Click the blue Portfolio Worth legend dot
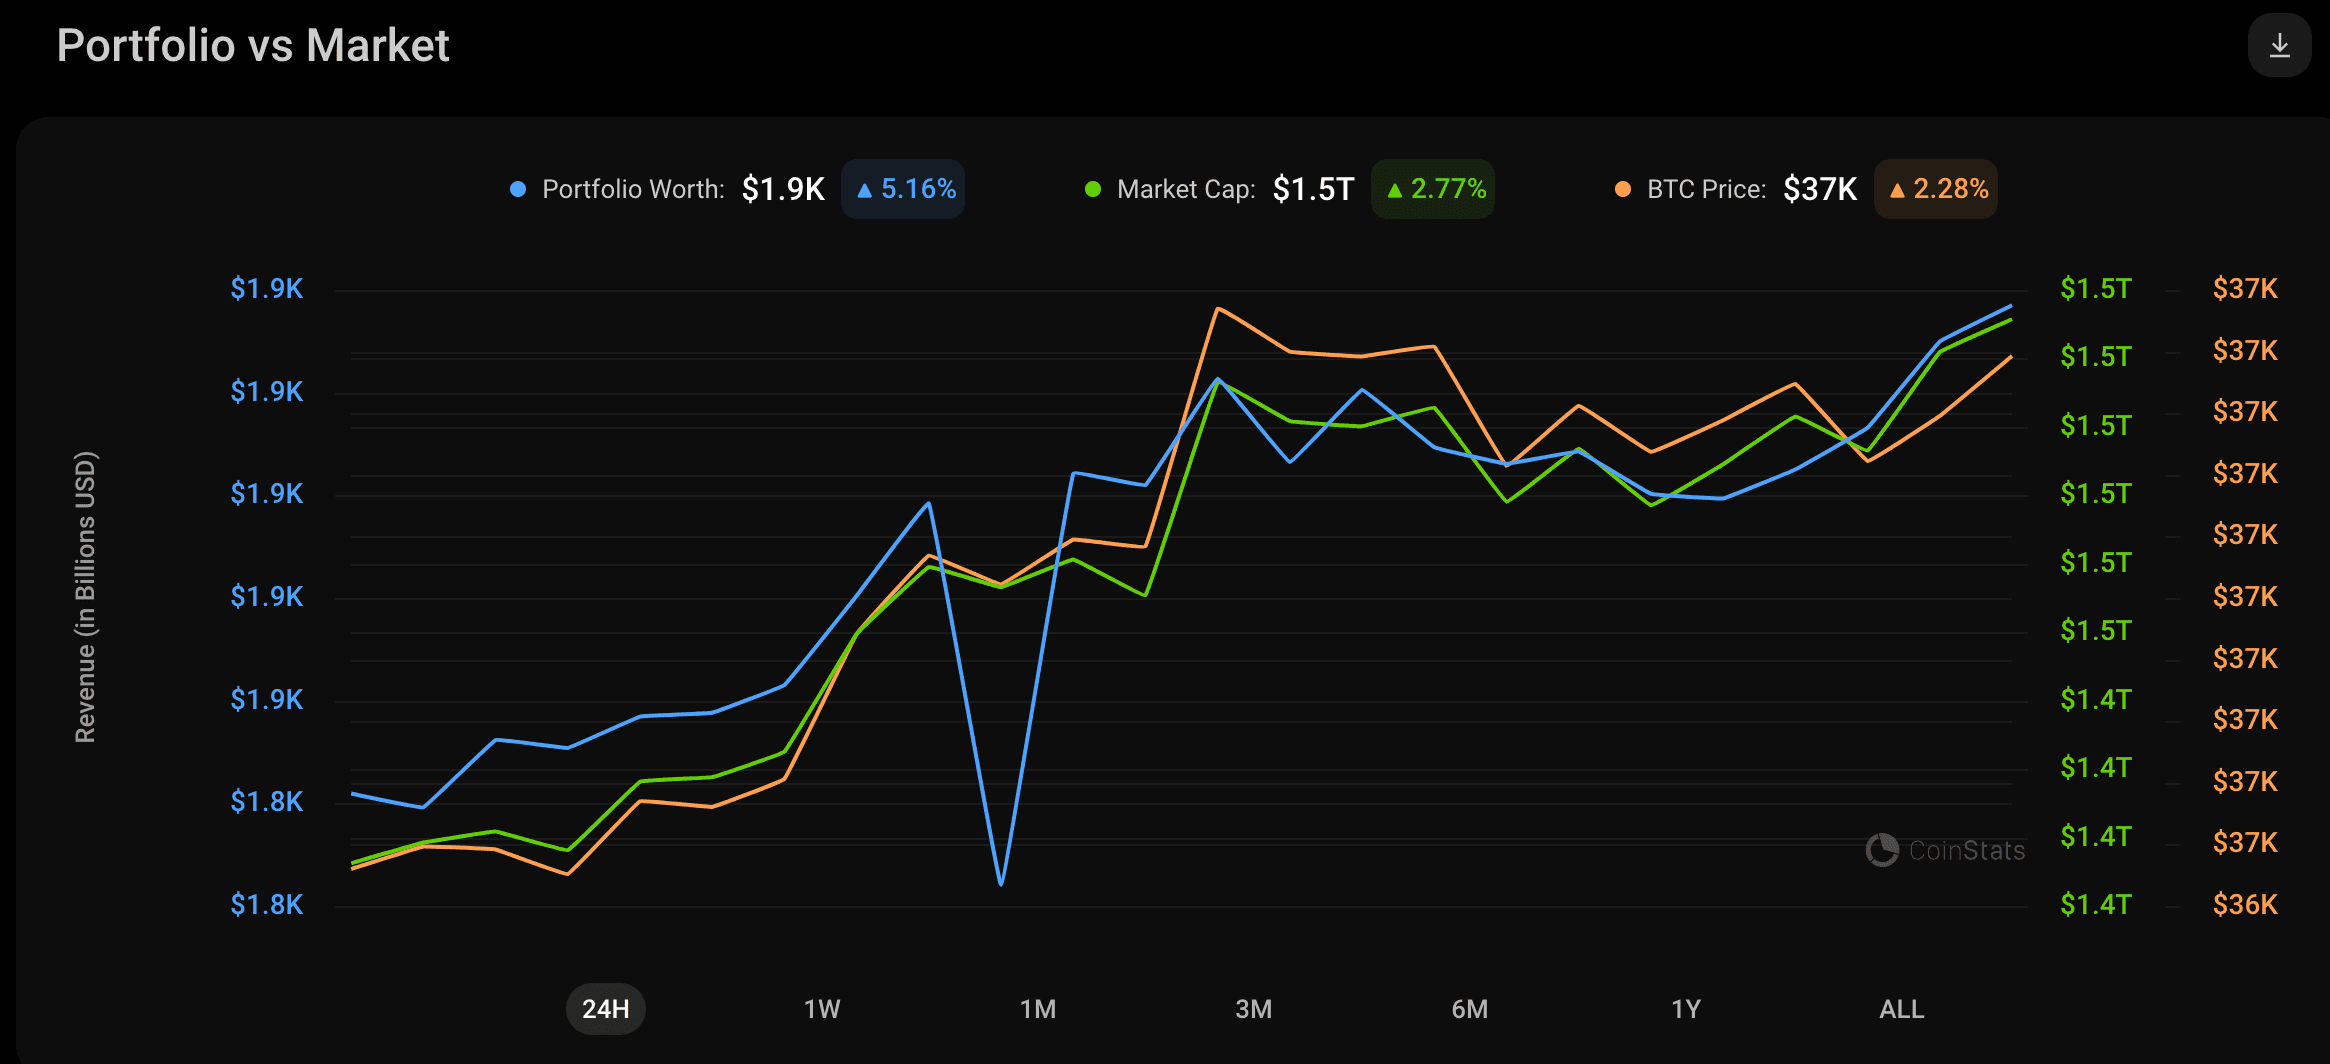The height and width of the screenshot is (1064, 2330). point(518,189)
